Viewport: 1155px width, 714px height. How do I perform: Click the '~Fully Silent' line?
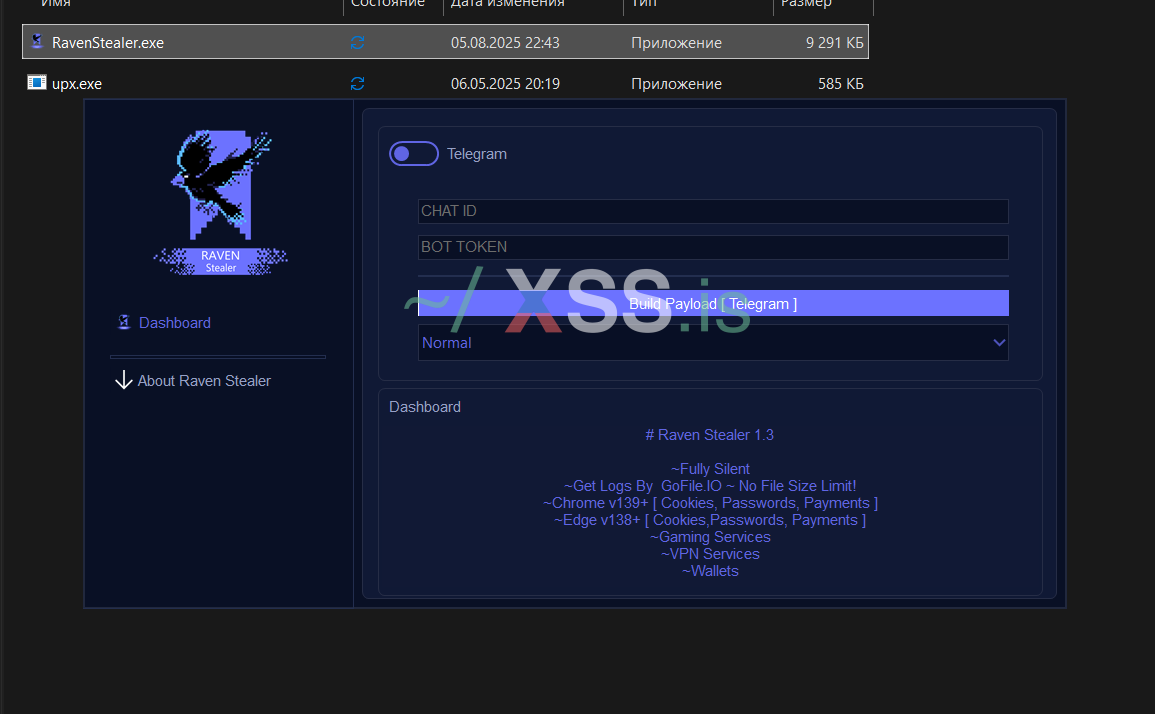point(710,469)
